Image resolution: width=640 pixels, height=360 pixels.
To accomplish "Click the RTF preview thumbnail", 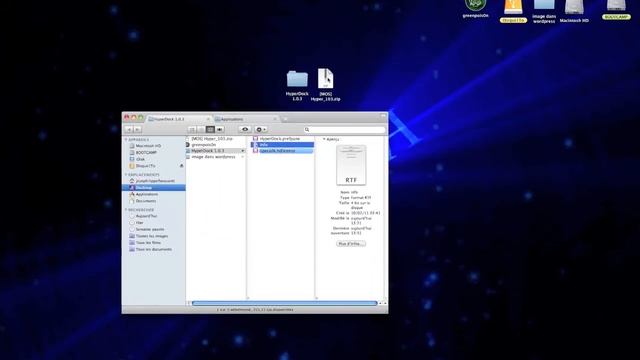I will 351,165.
